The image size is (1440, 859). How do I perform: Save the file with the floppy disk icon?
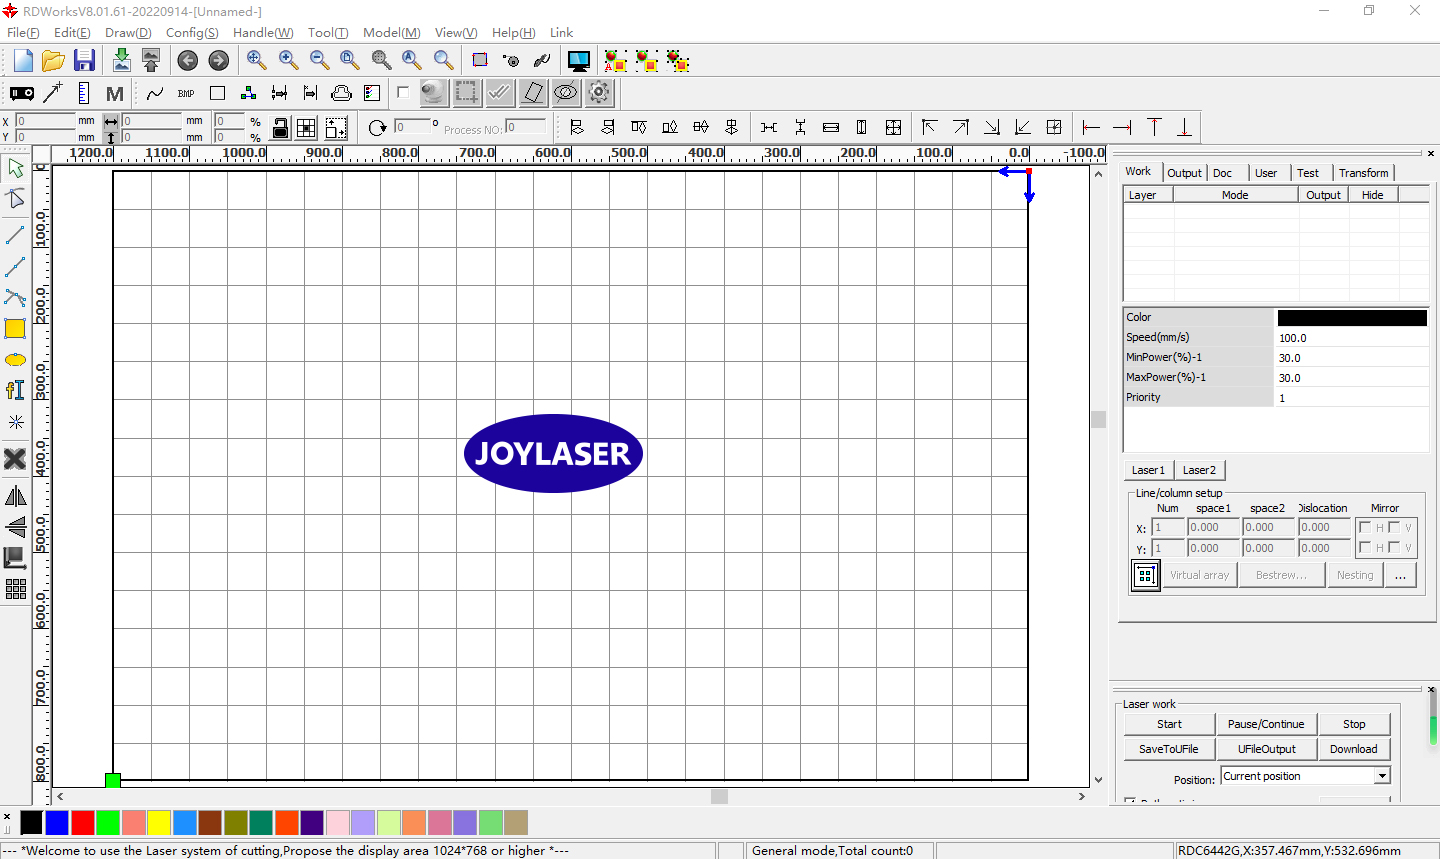pyautogui.click(x=84, y=61)
